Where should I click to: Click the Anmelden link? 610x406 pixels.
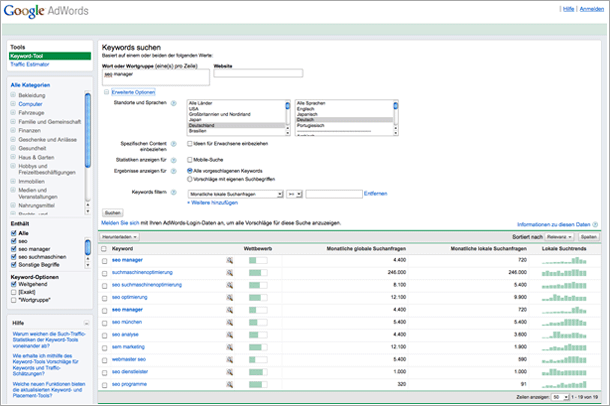[x=592, y=9]
